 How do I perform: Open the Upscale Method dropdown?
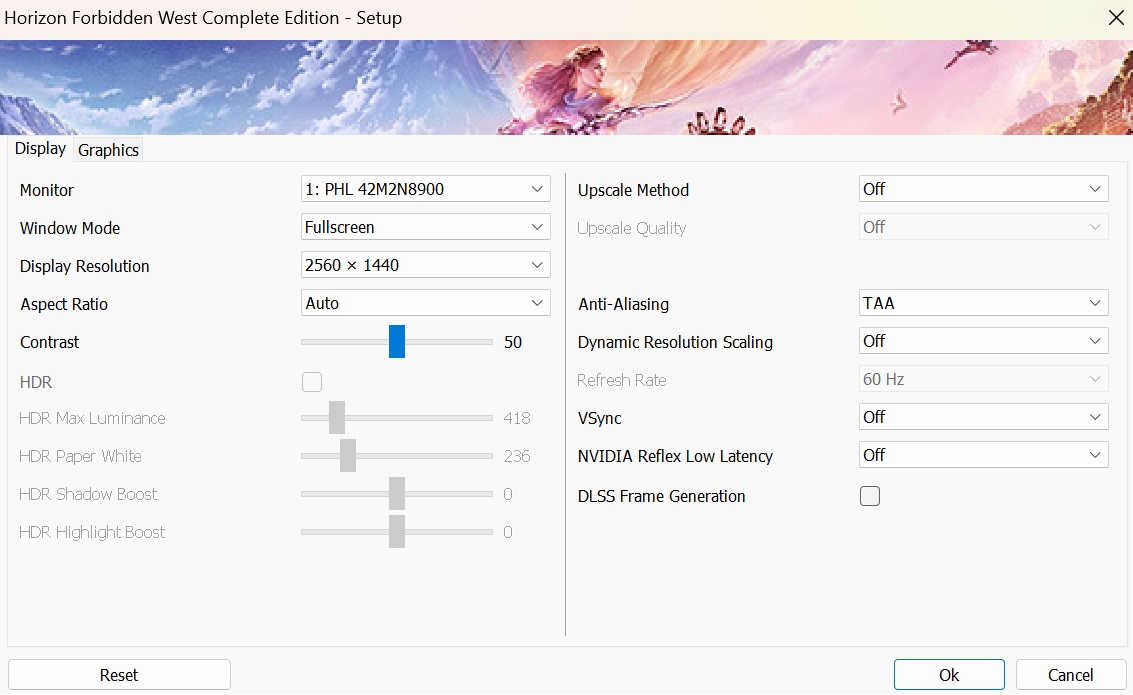coord(983,189)
